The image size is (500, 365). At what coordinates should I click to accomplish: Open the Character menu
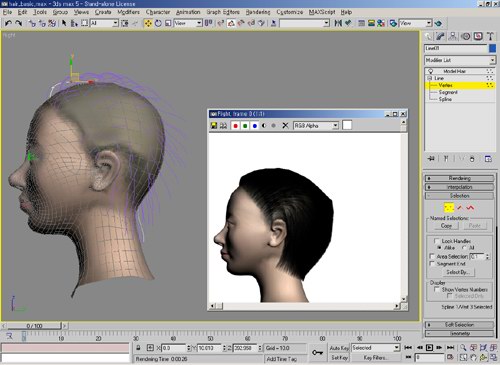point(158,12)
